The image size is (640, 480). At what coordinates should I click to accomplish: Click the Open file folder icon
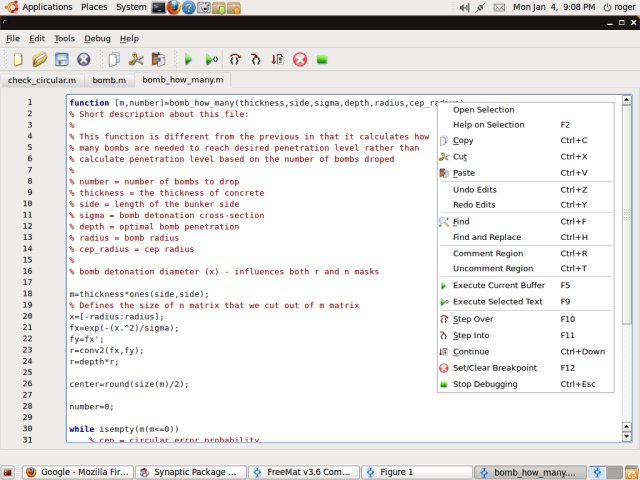39,60
